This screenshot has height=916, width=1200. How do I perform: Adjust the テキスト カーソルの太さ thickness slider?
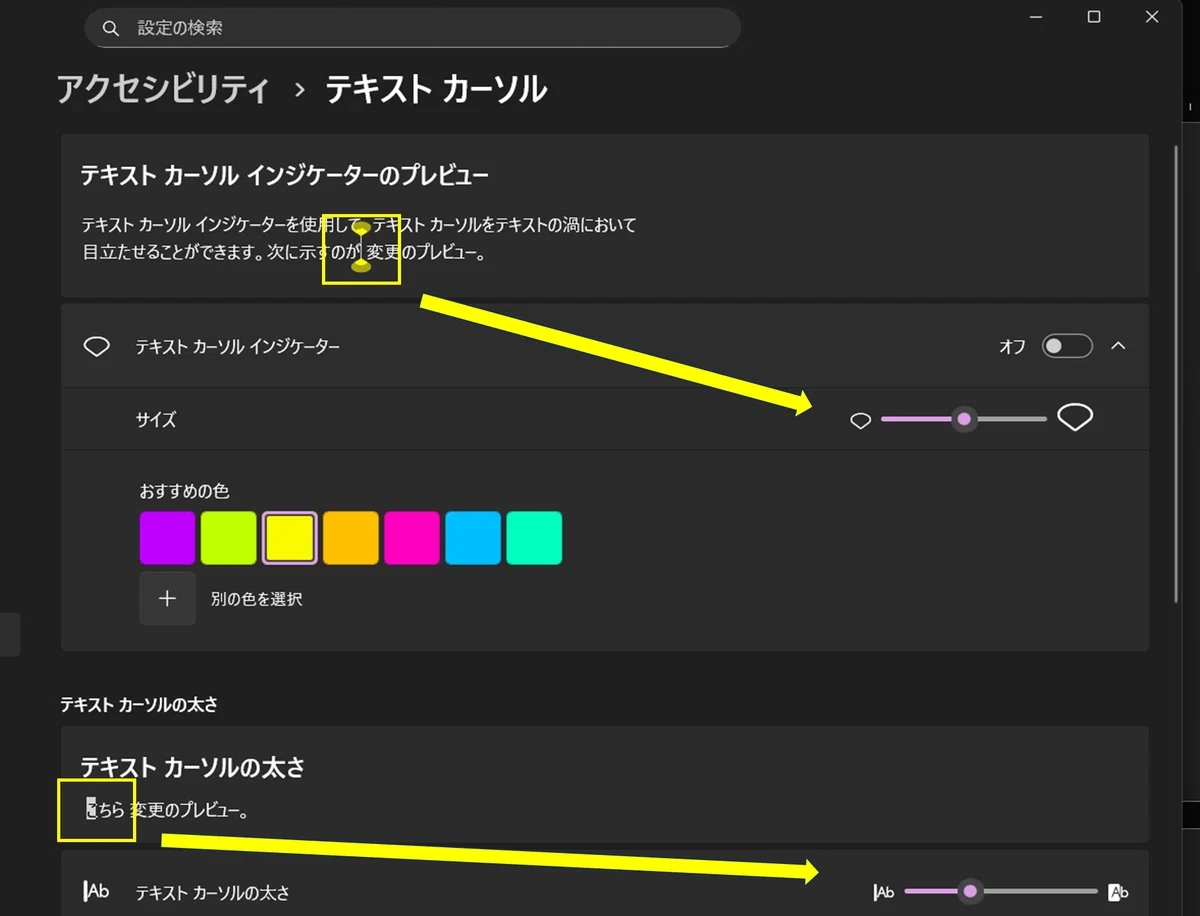[1001, 891]
